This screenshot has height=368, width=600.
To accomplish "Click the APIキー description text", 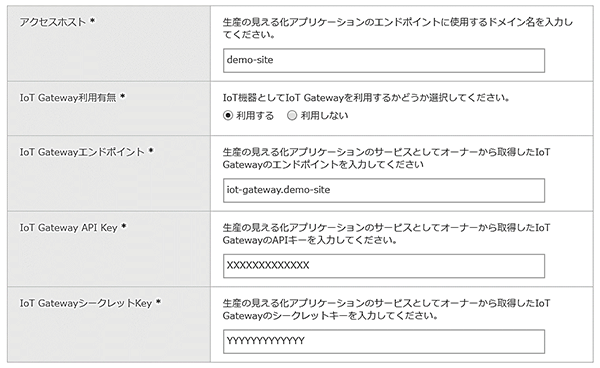I will [x=386, y=234].
